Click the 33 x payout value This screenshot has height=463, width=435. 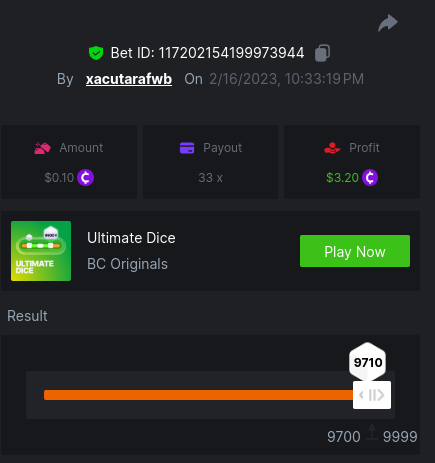[210, 178]
